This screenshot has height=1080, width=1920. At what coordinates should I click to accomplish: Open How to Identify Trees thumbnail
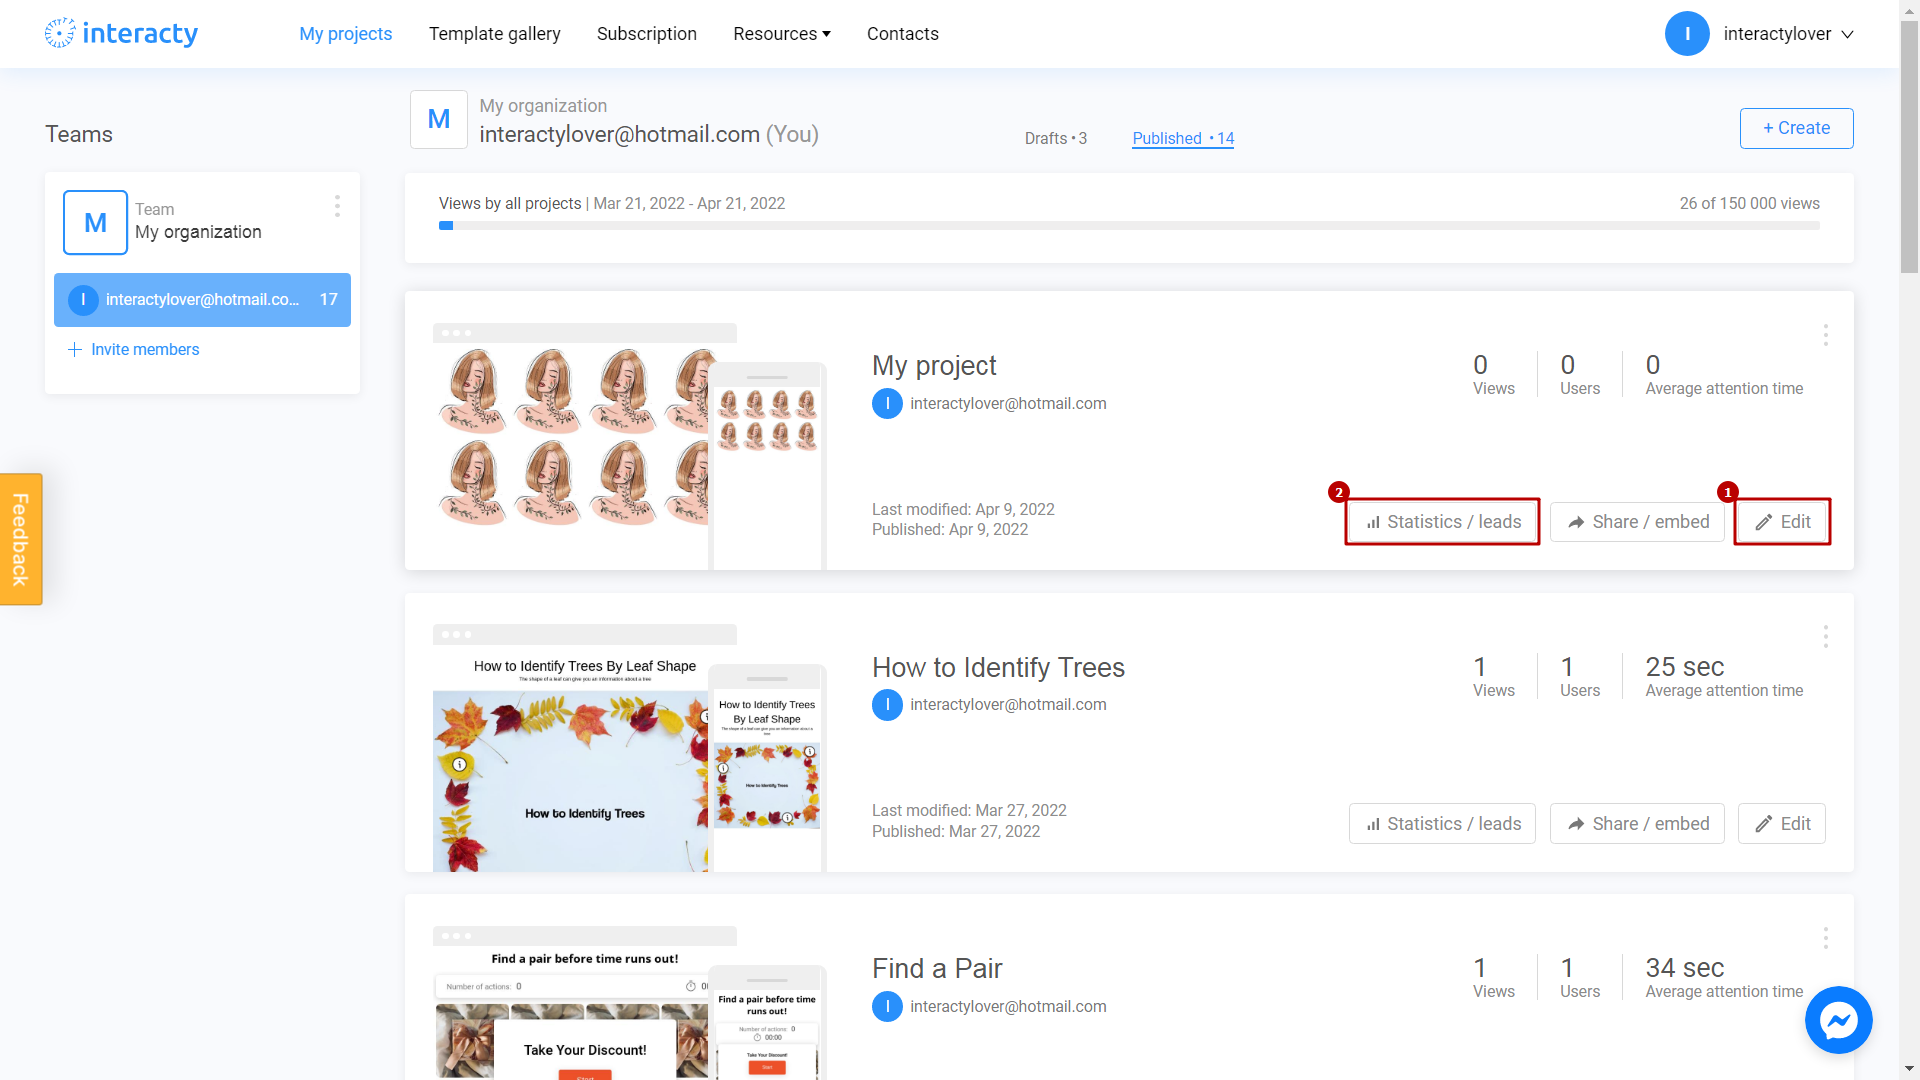tap(571, 748)
